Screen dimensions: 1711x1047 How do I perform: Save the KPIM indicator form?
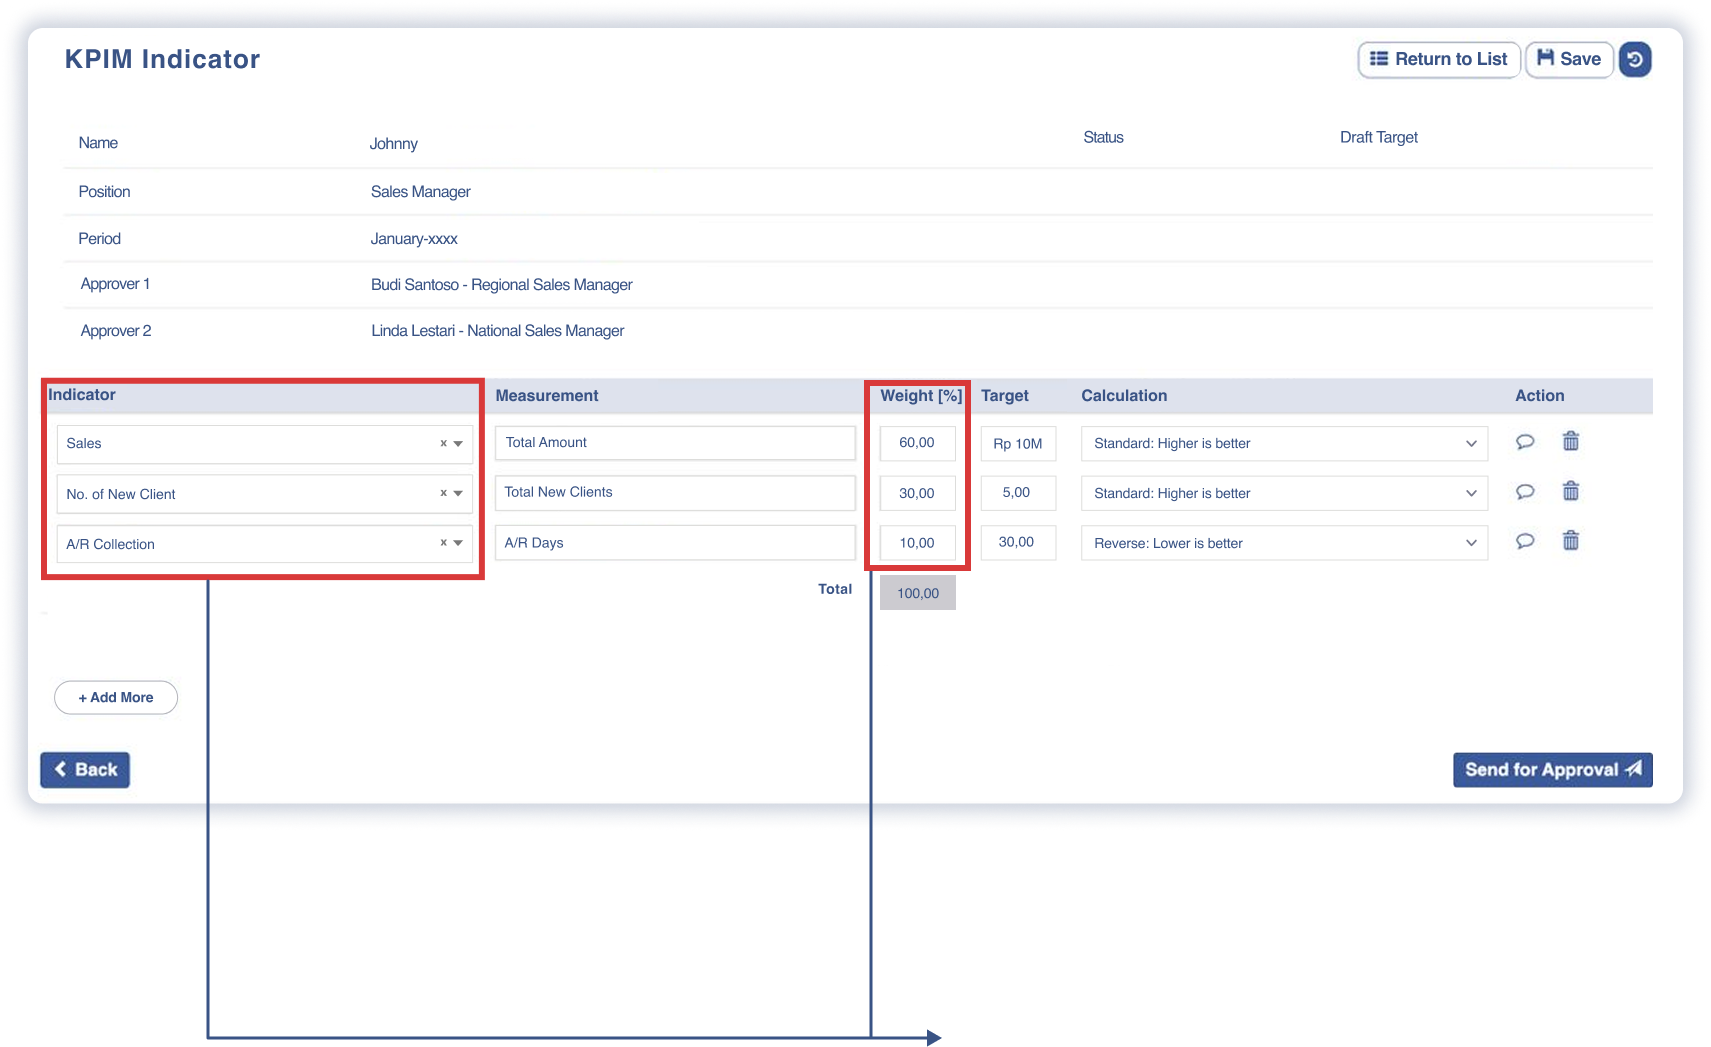(x=1569, y=59)
